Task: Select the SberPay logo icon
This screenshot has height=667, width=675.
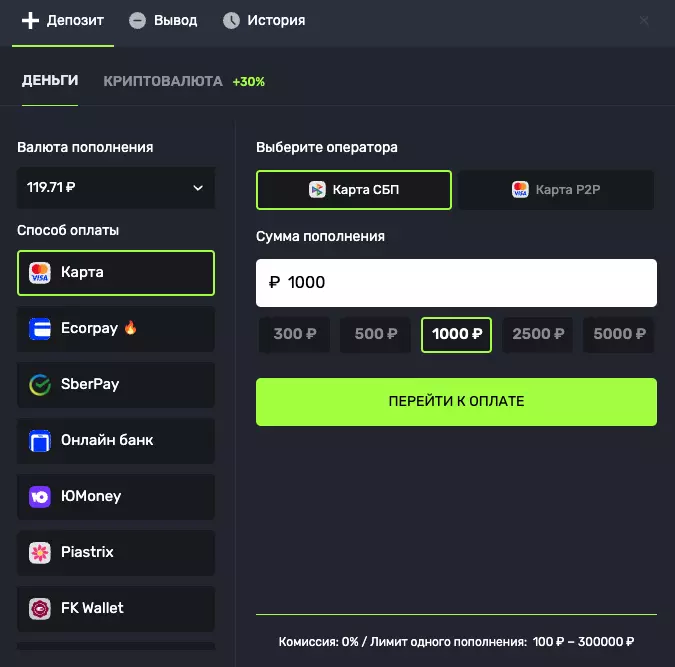Action: [40, 384]
